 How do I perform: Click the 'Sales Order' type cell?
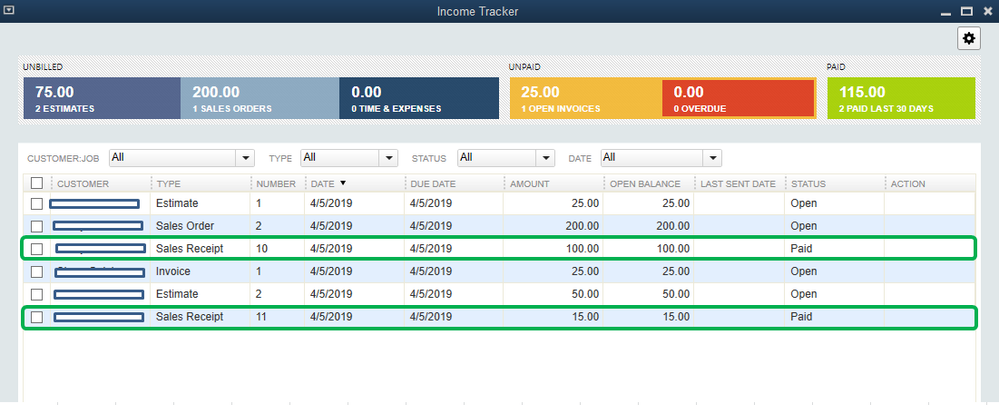point(185,226)
